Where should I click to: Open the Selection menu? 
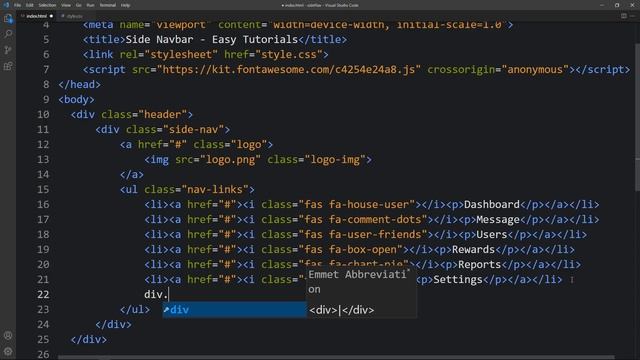click(x=47, y=5)
